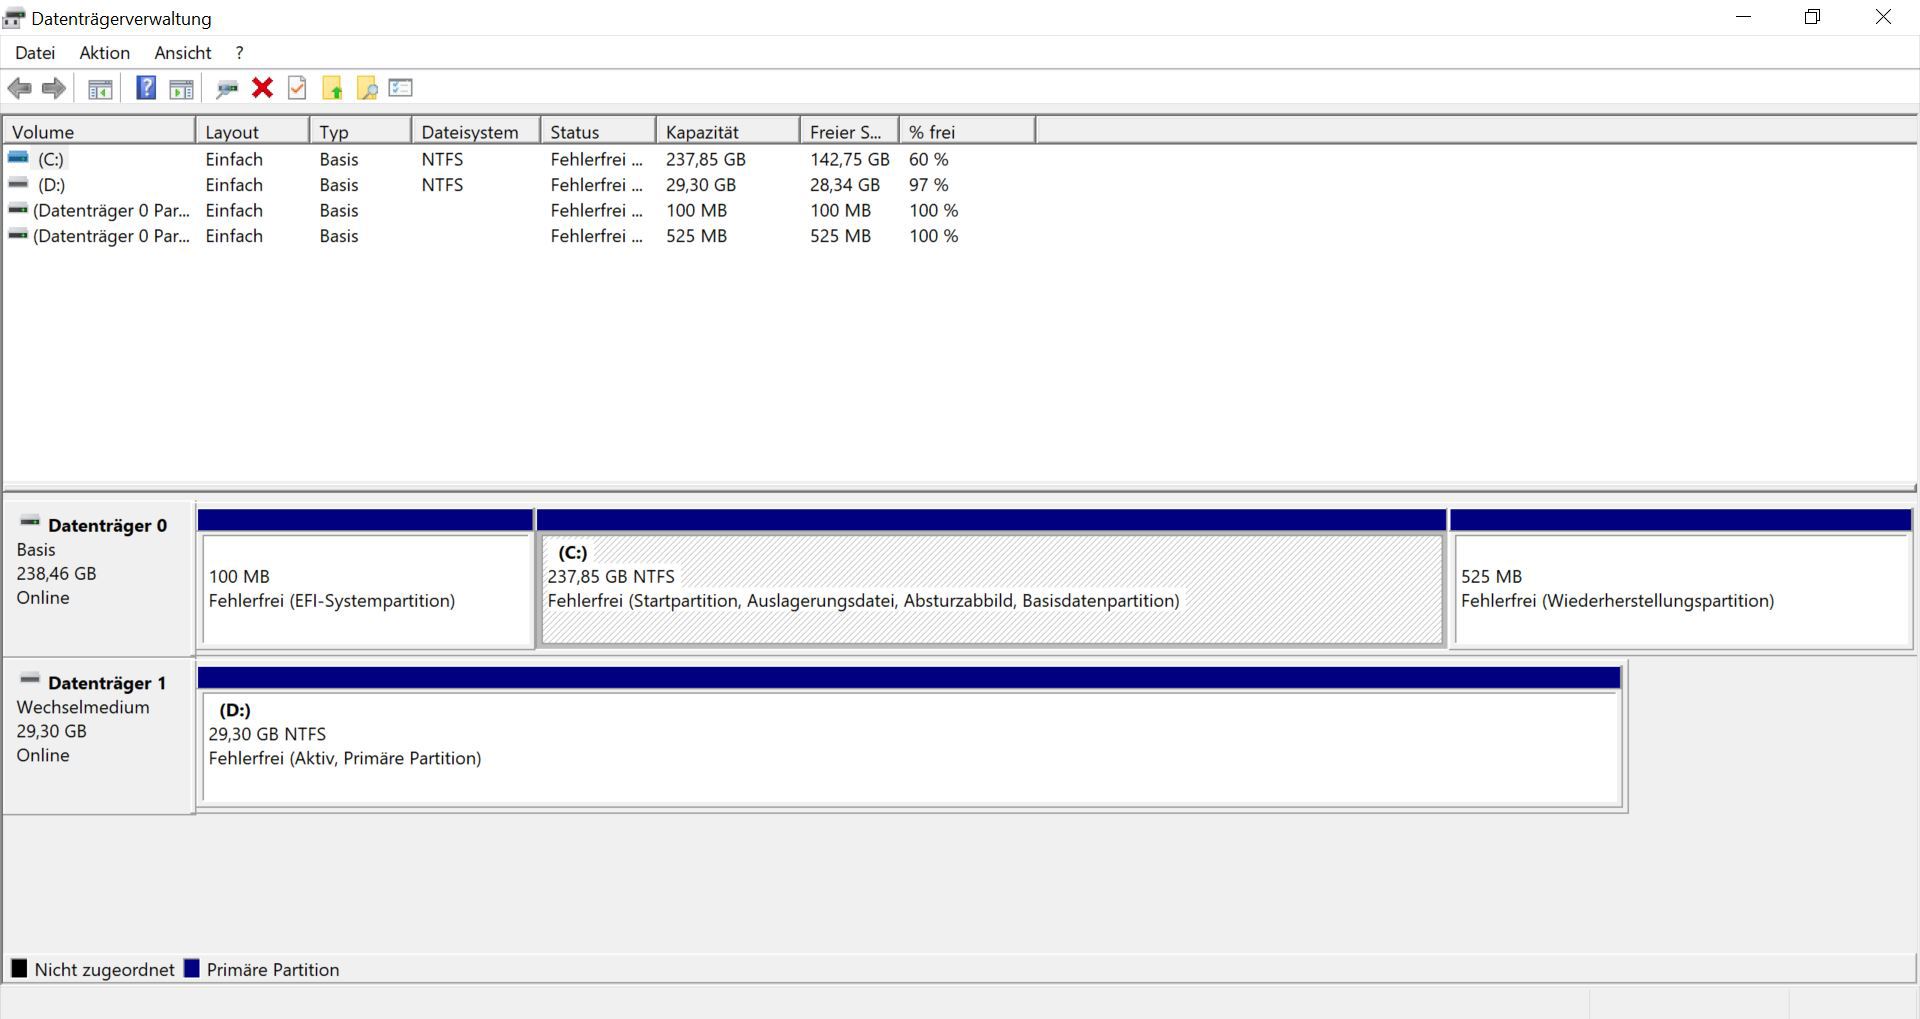
Task: Click free space value 142,75 GB
Action: coord(850,159)
